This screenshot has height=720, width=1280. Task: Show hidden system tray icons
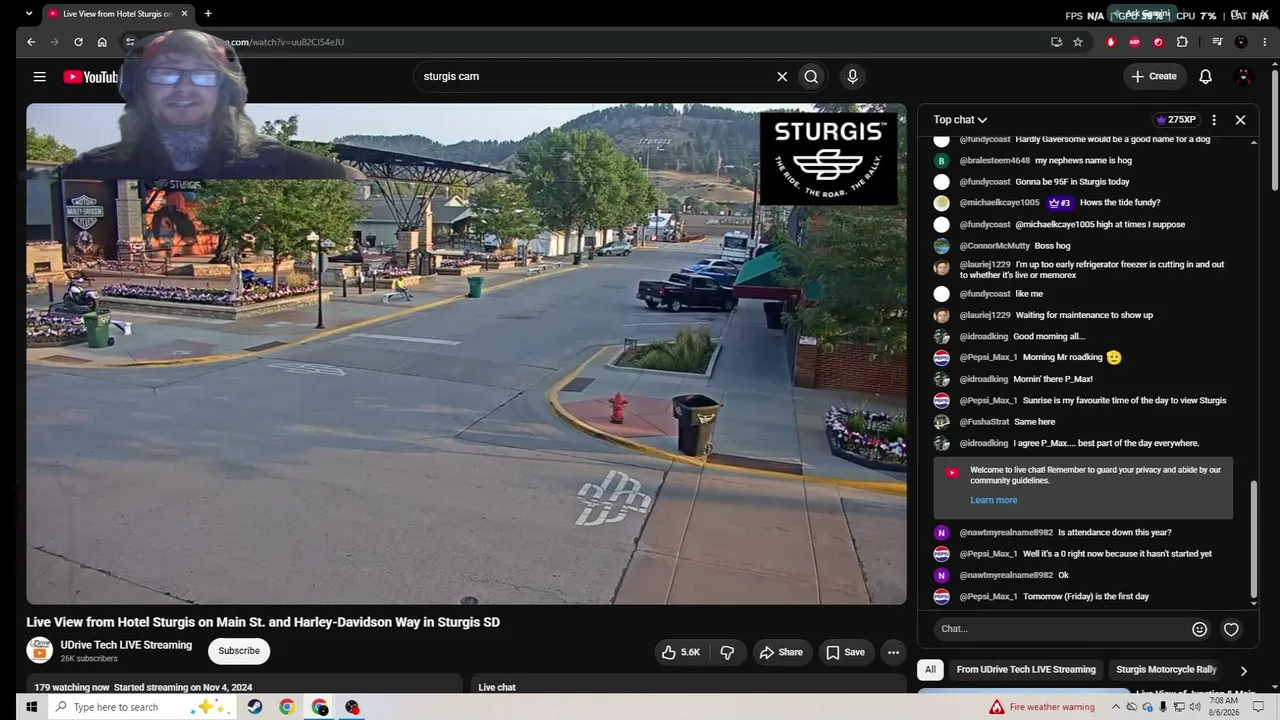click(1116, 707)
